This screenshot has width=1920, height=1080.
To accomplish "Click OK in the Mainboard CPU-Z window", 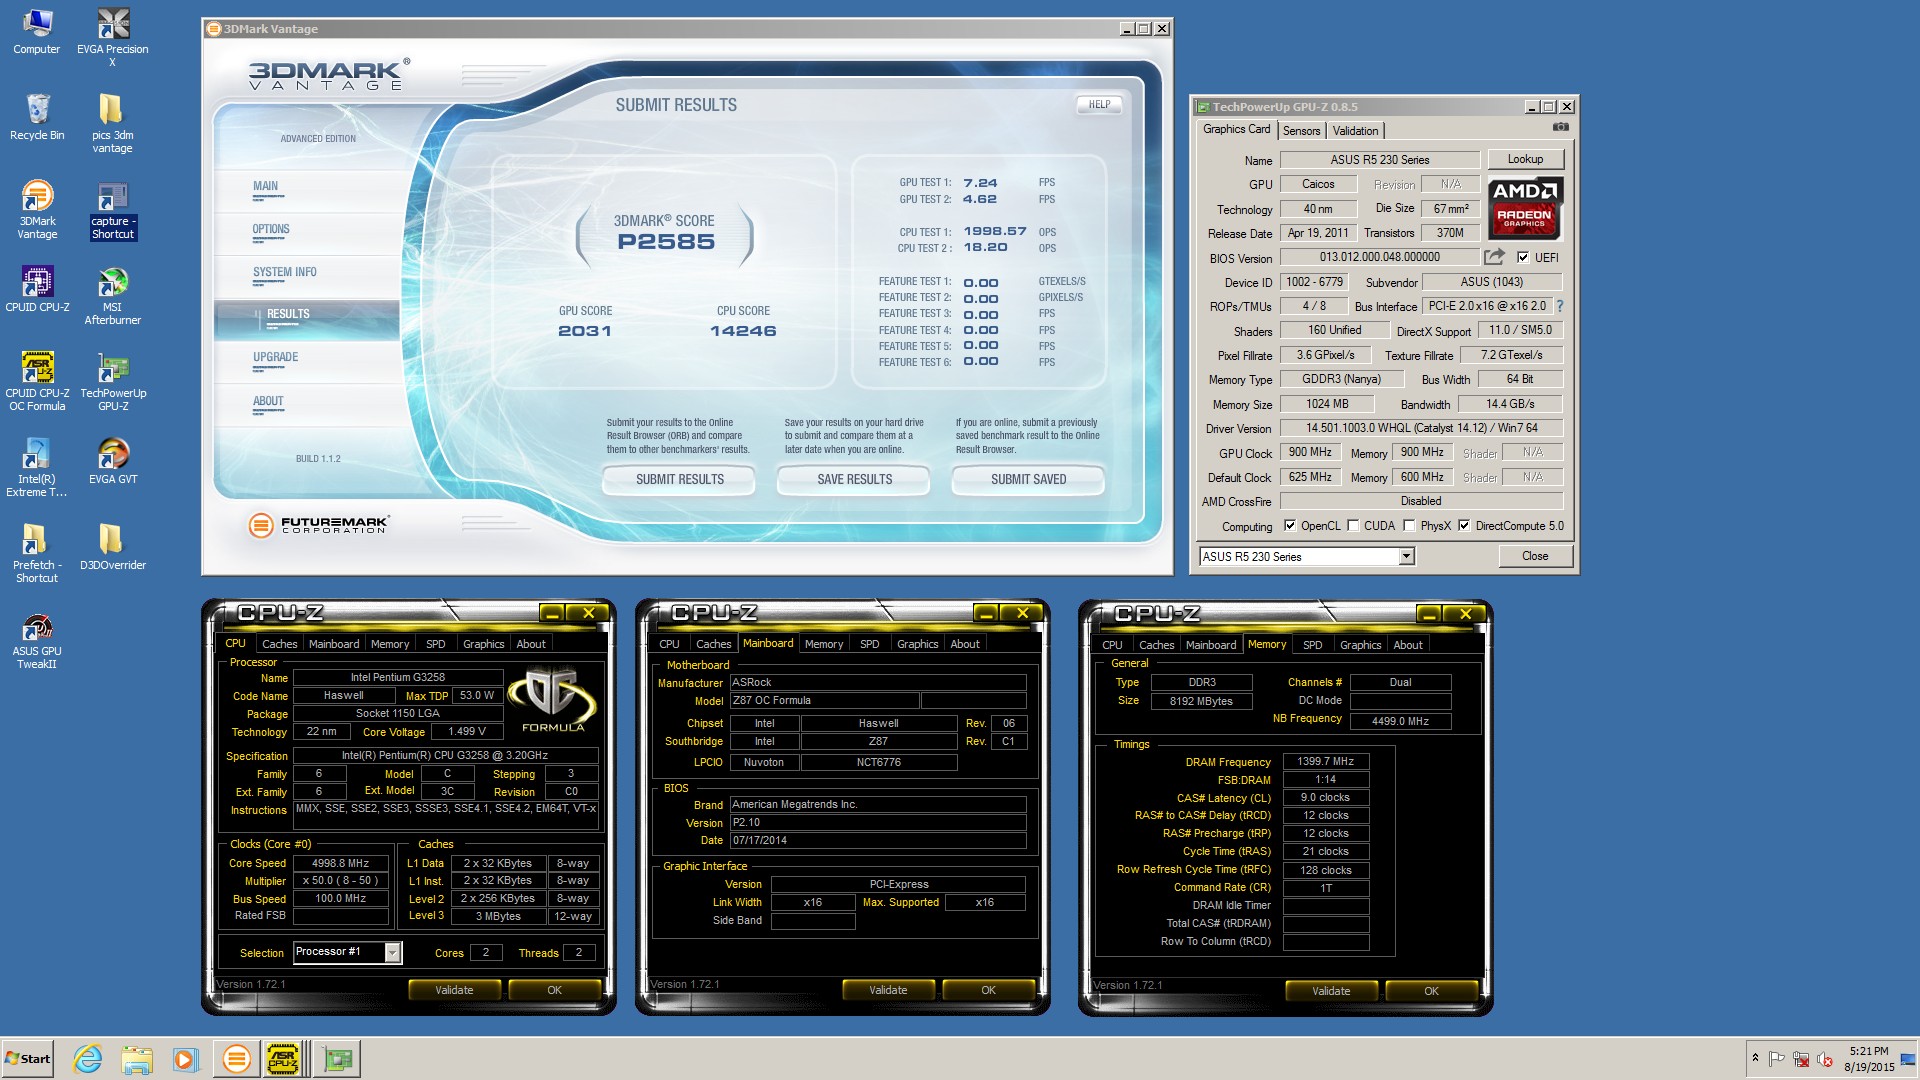I will tap(988, 990).
